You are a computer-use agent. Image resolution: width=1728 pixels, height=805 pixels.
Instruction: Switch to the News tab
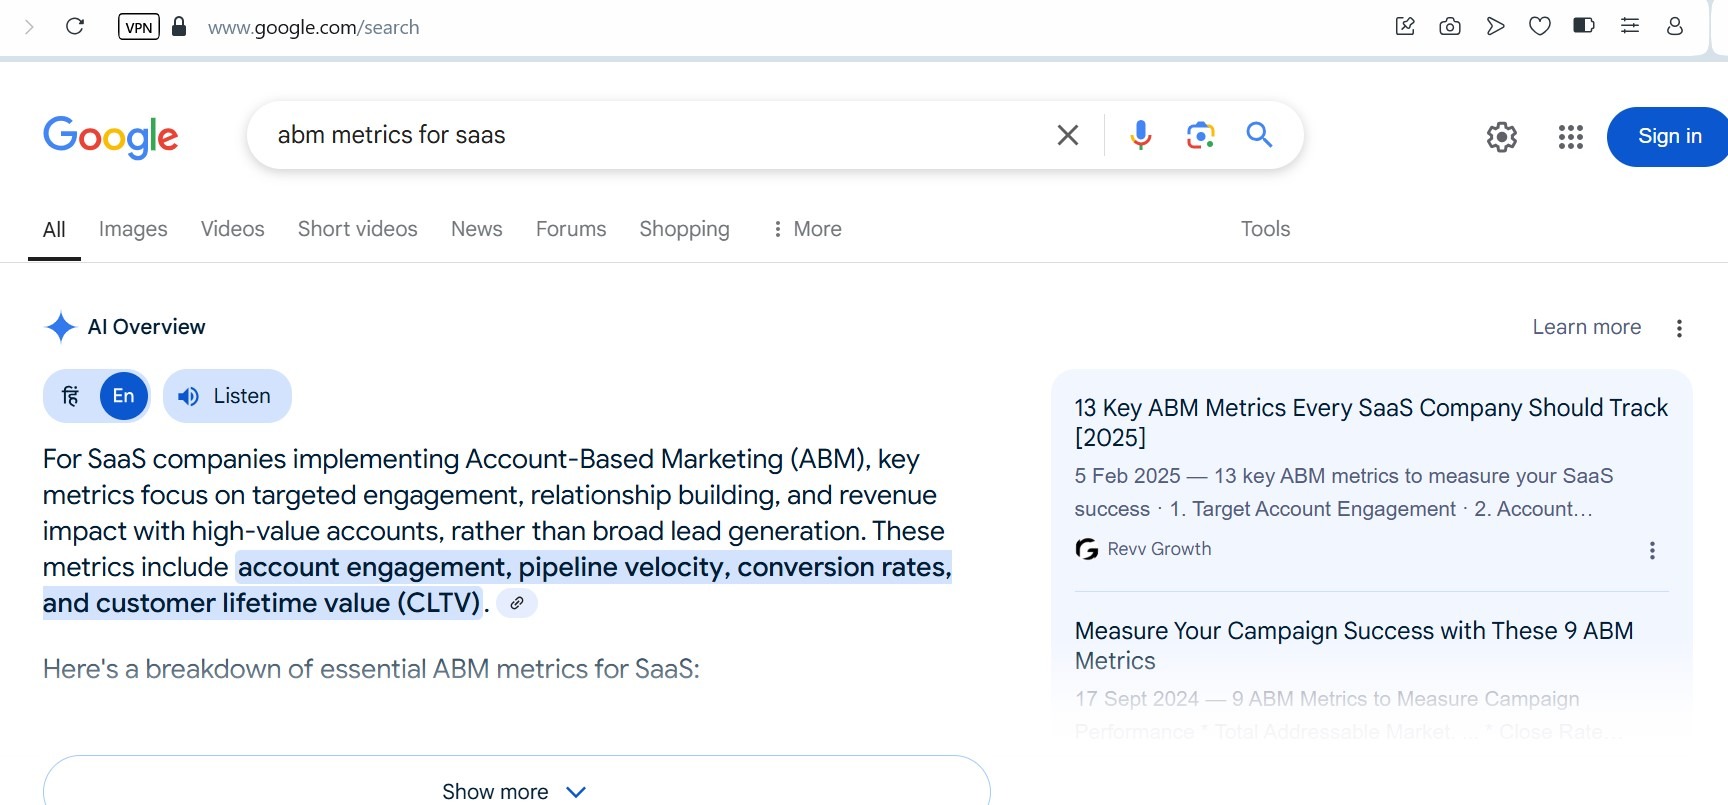[x=477, y=229]
